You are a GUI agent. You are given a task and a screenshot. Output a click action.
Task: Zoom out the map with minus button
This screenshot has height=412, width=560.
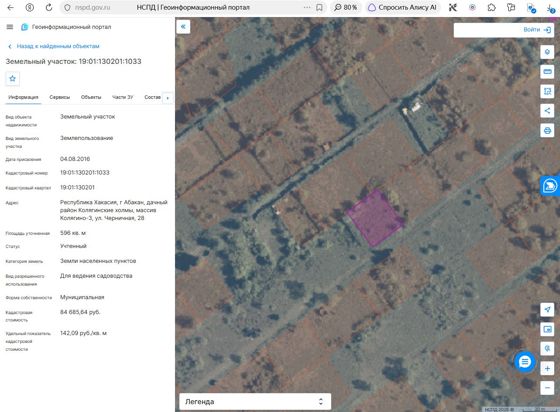pos(547,388)
